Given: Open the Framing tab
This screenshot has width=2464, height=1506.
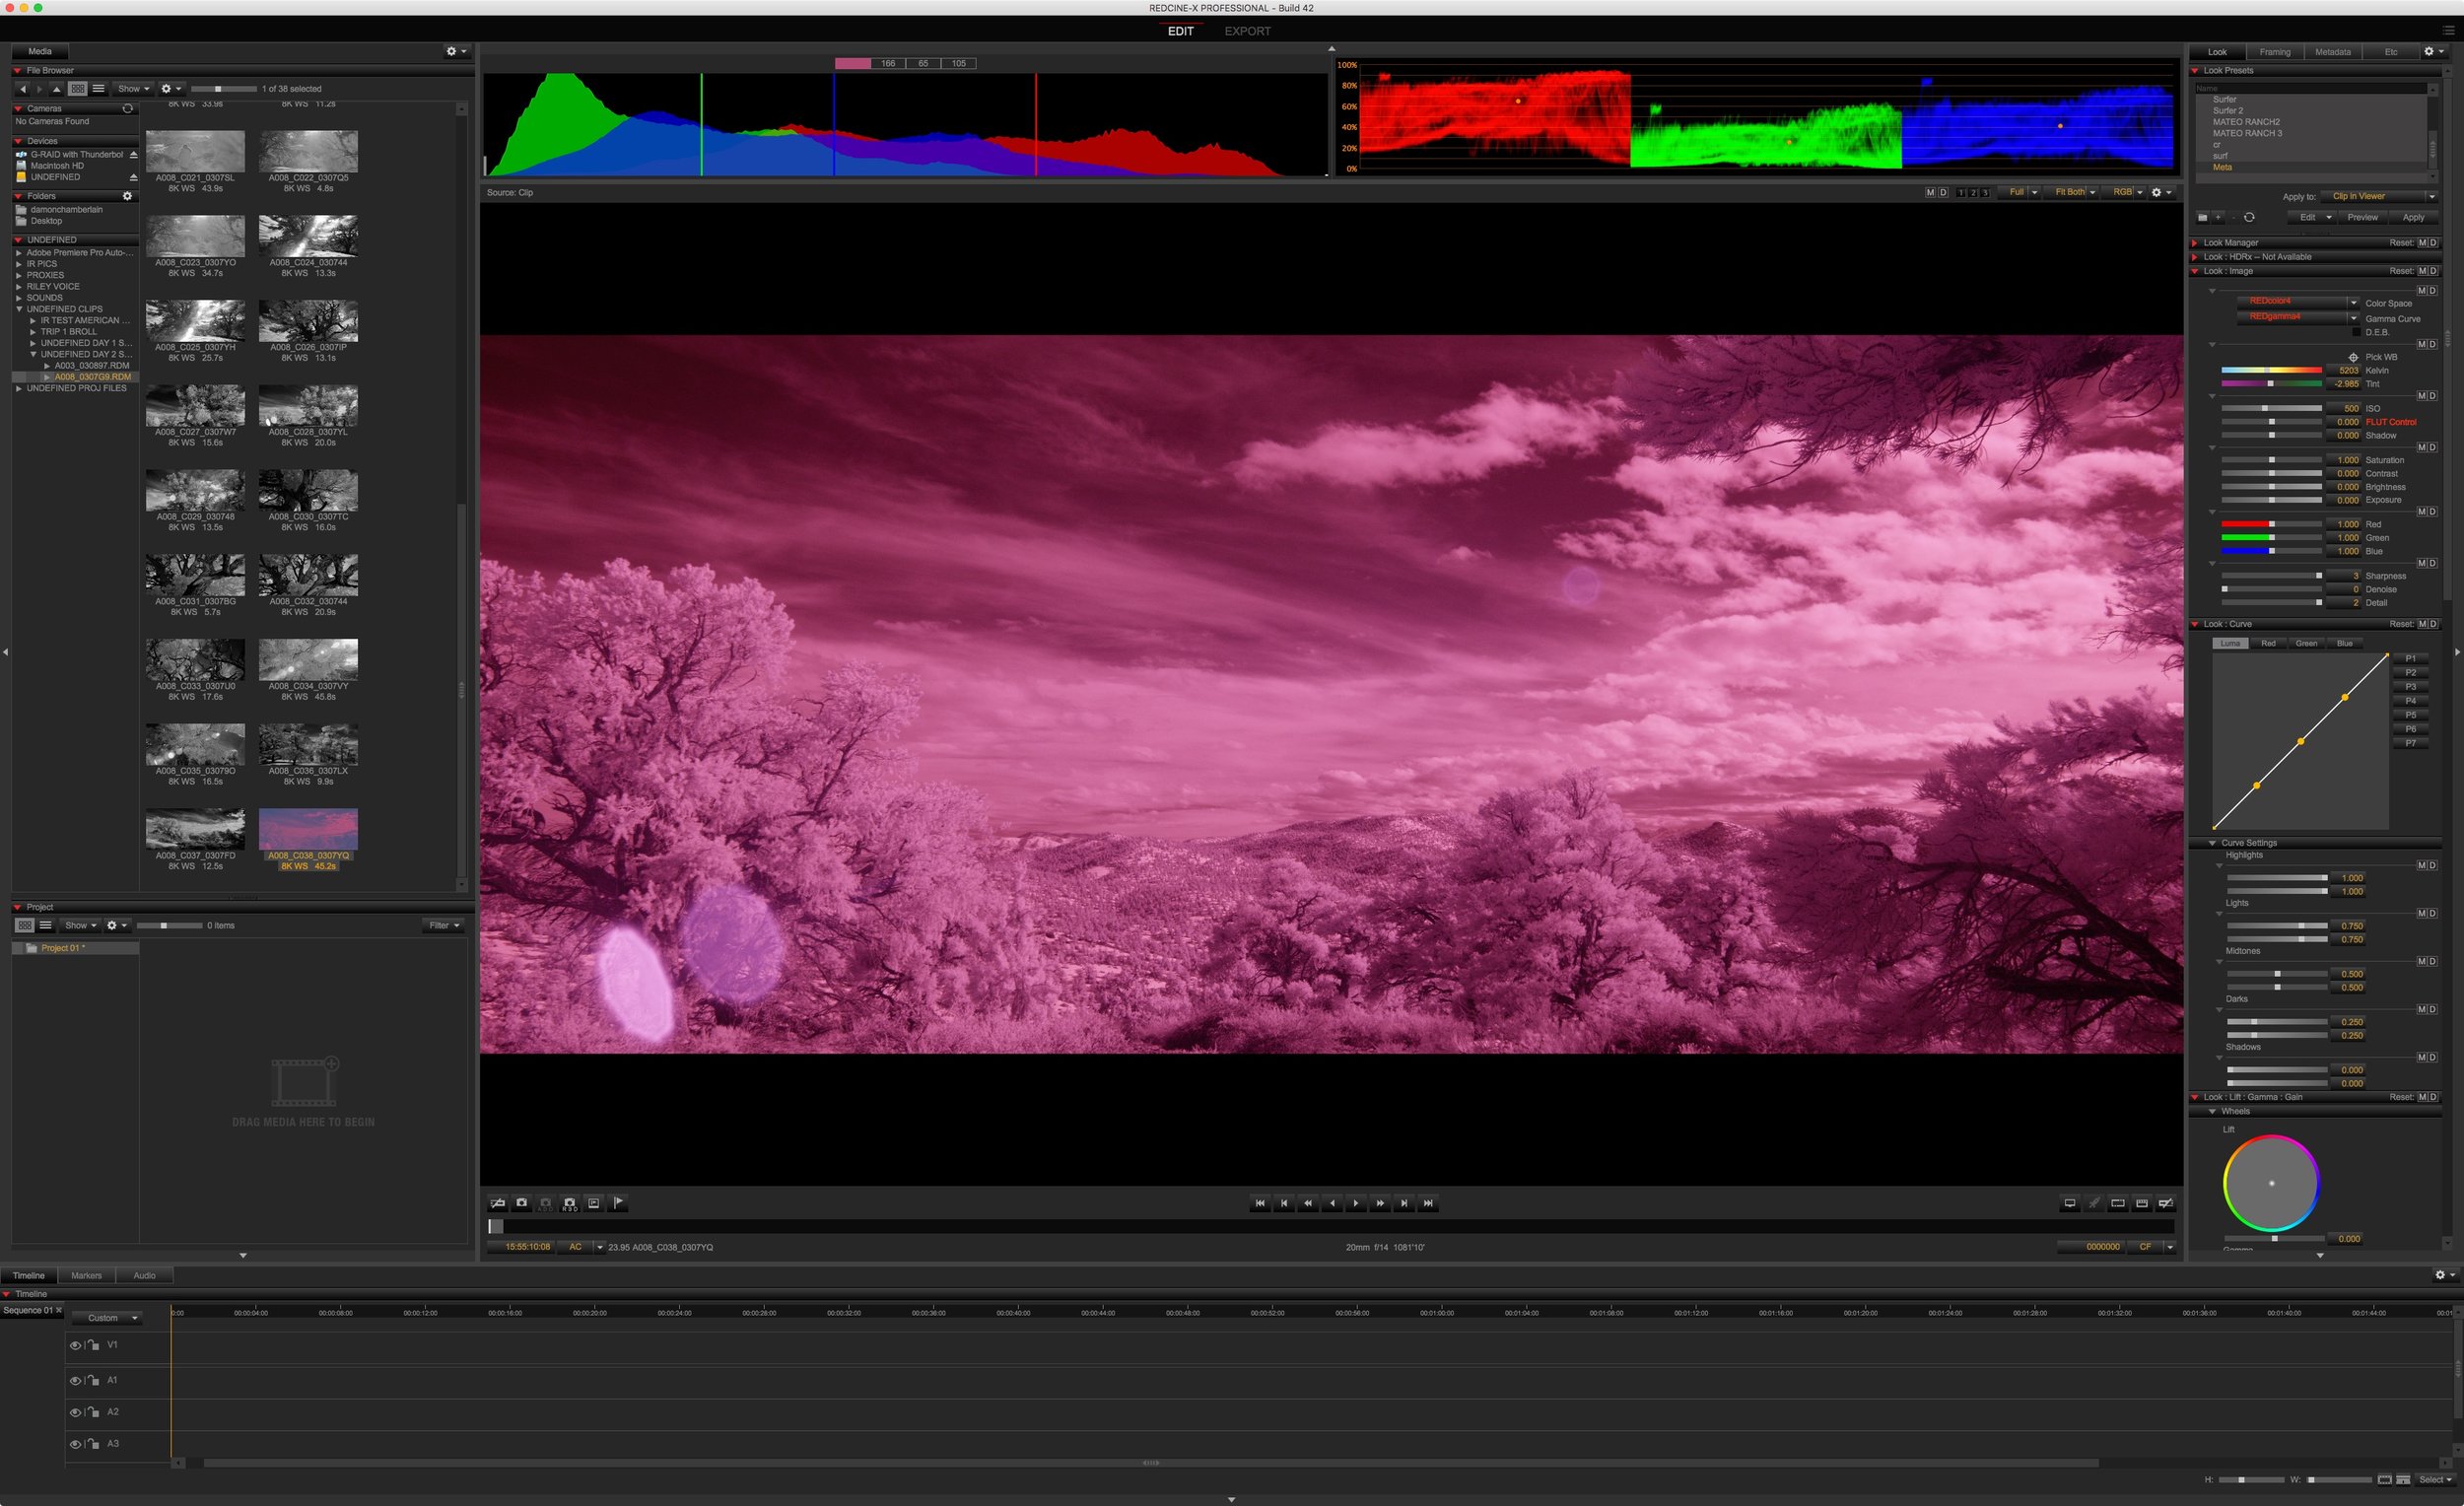Looking at the screenshot, I should coord(2275,52).
